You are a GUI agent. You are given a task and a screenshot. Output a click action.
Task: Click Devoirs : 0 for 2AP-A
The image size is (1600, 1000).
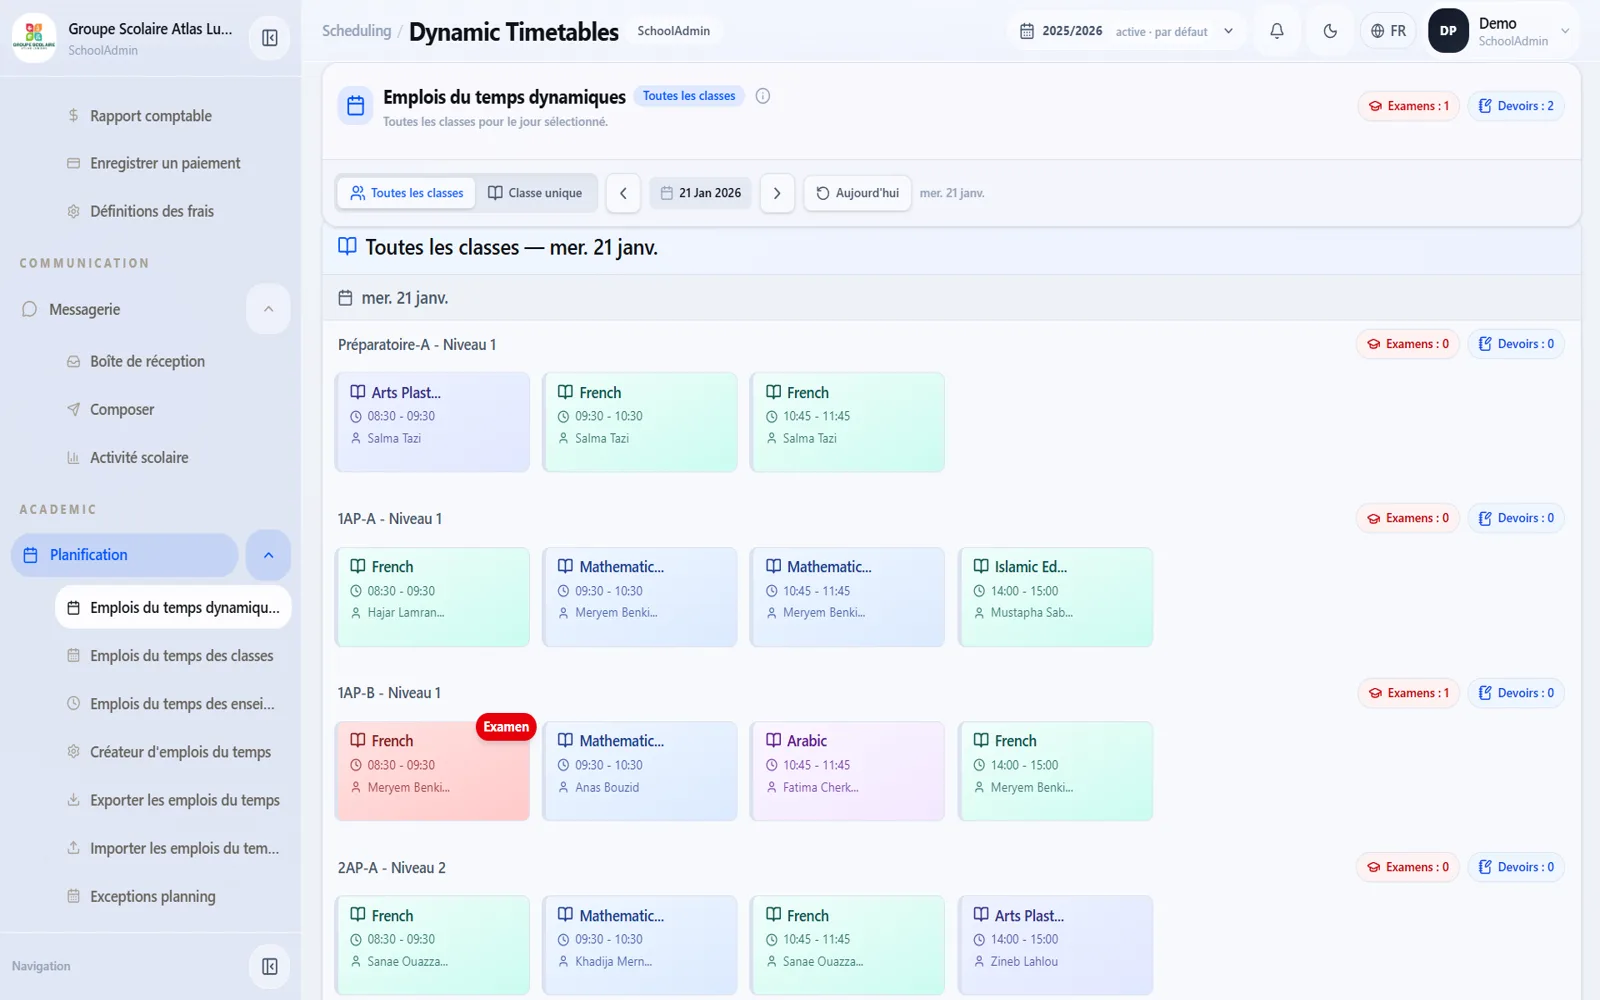tap(1516, 867)
